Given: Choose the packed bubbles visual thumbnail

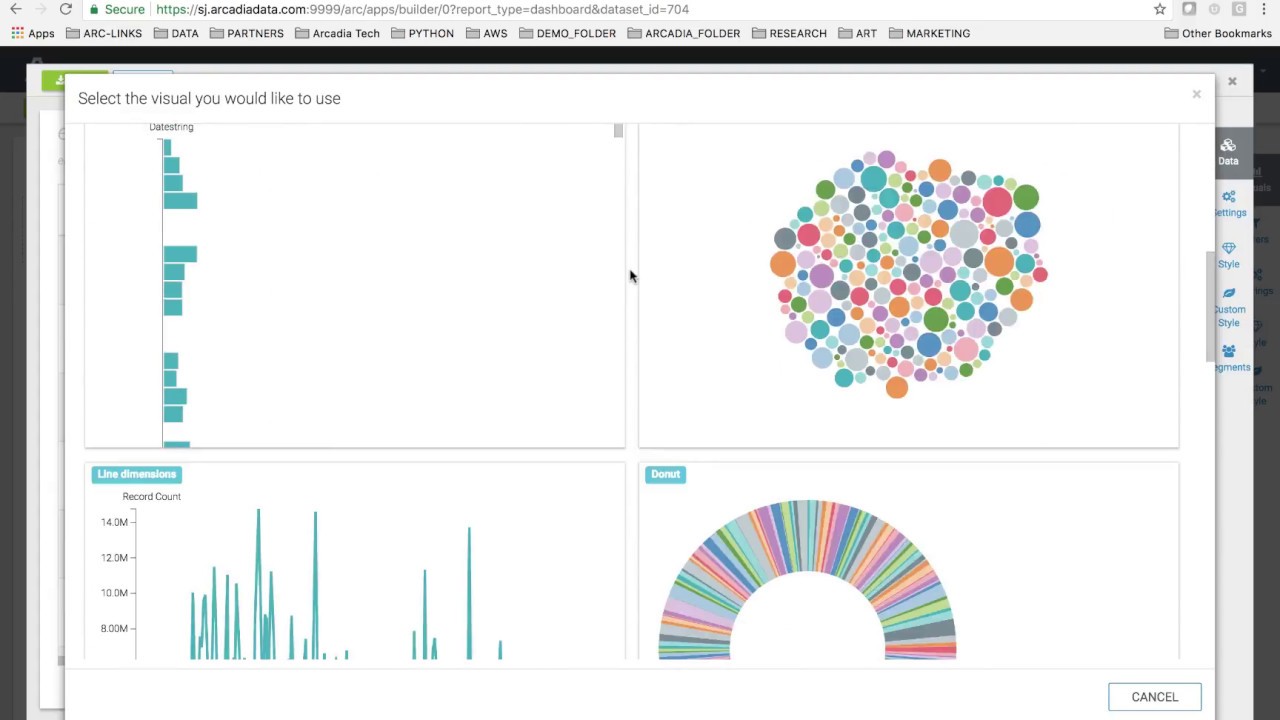Looking at the screenshot, I should pyautogui.click(x=908, y=286).
